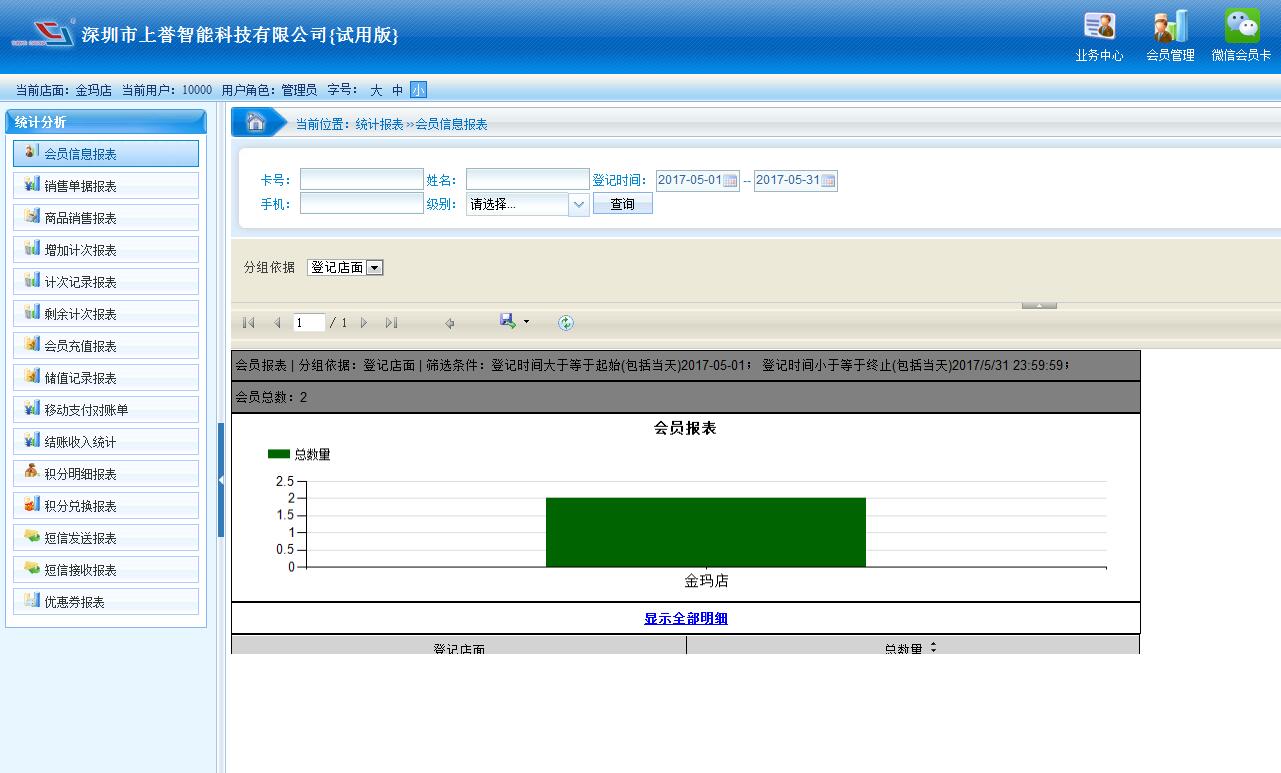This screenshot has width=1281, height=773.
Task: Collapse the report parameters panel
Action: coord(1039,305)
